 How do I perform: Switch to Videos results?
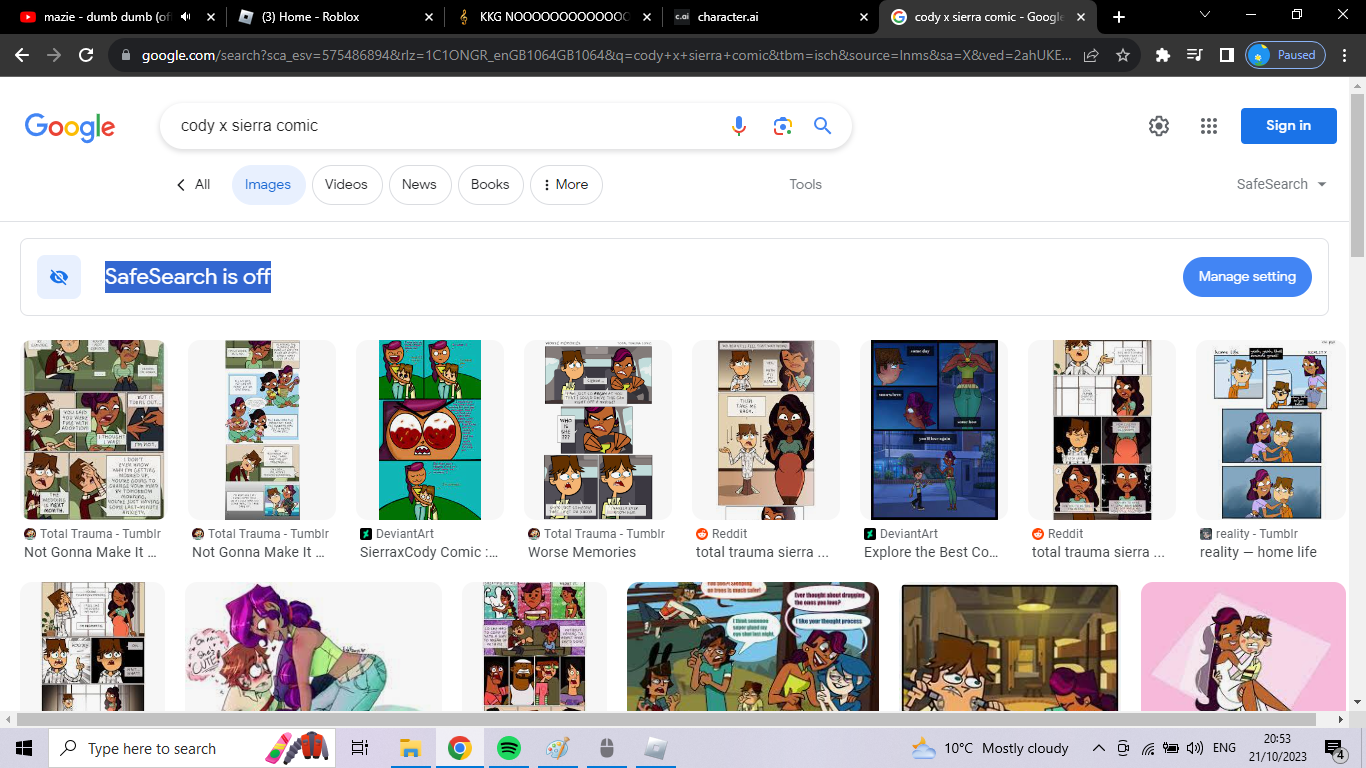(x=346, y=185)
